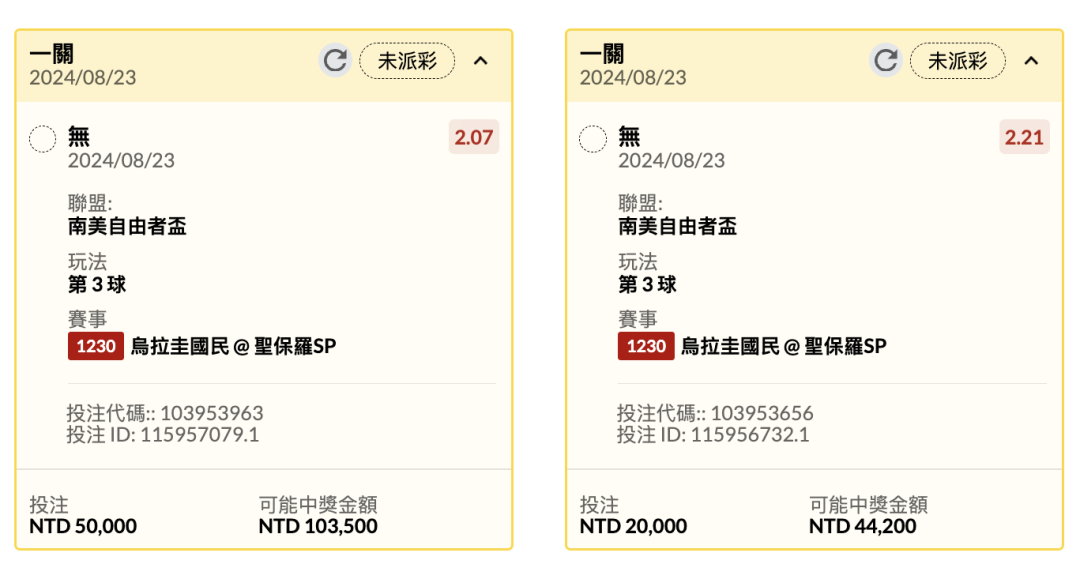Collapse the left 一關 bet card
Screen dimensions: 1080x579
[x=481, y=61]
